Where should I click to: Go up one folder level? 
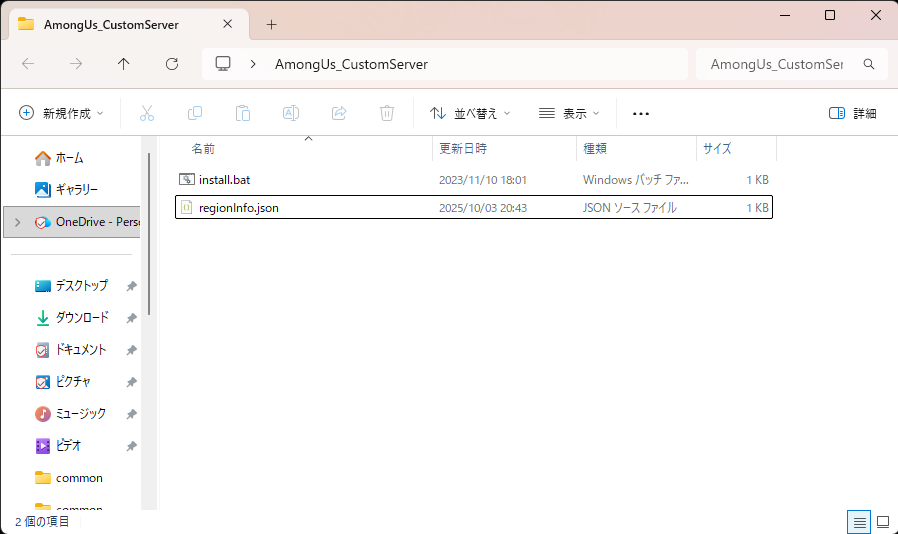click(x=124, y=64)
